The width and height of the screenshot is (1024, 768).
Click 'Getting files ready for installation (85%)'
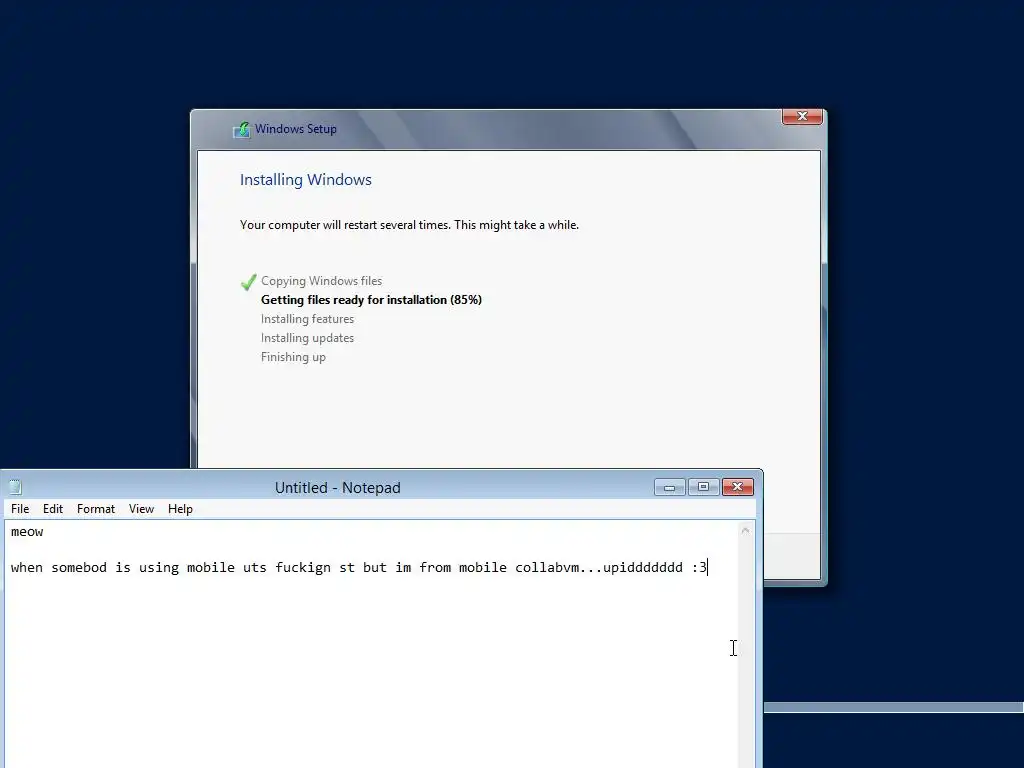pos(371,300)
